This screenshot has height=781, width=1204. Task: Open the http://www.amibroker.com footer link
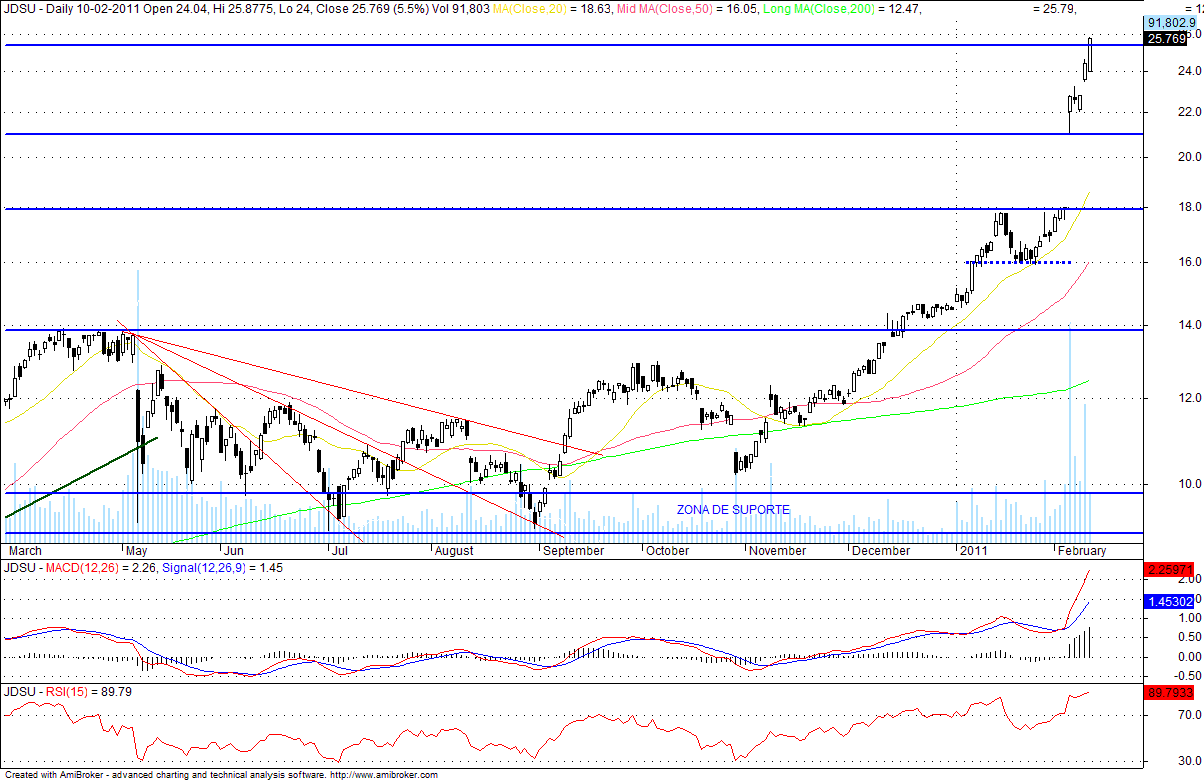point(384,775)
